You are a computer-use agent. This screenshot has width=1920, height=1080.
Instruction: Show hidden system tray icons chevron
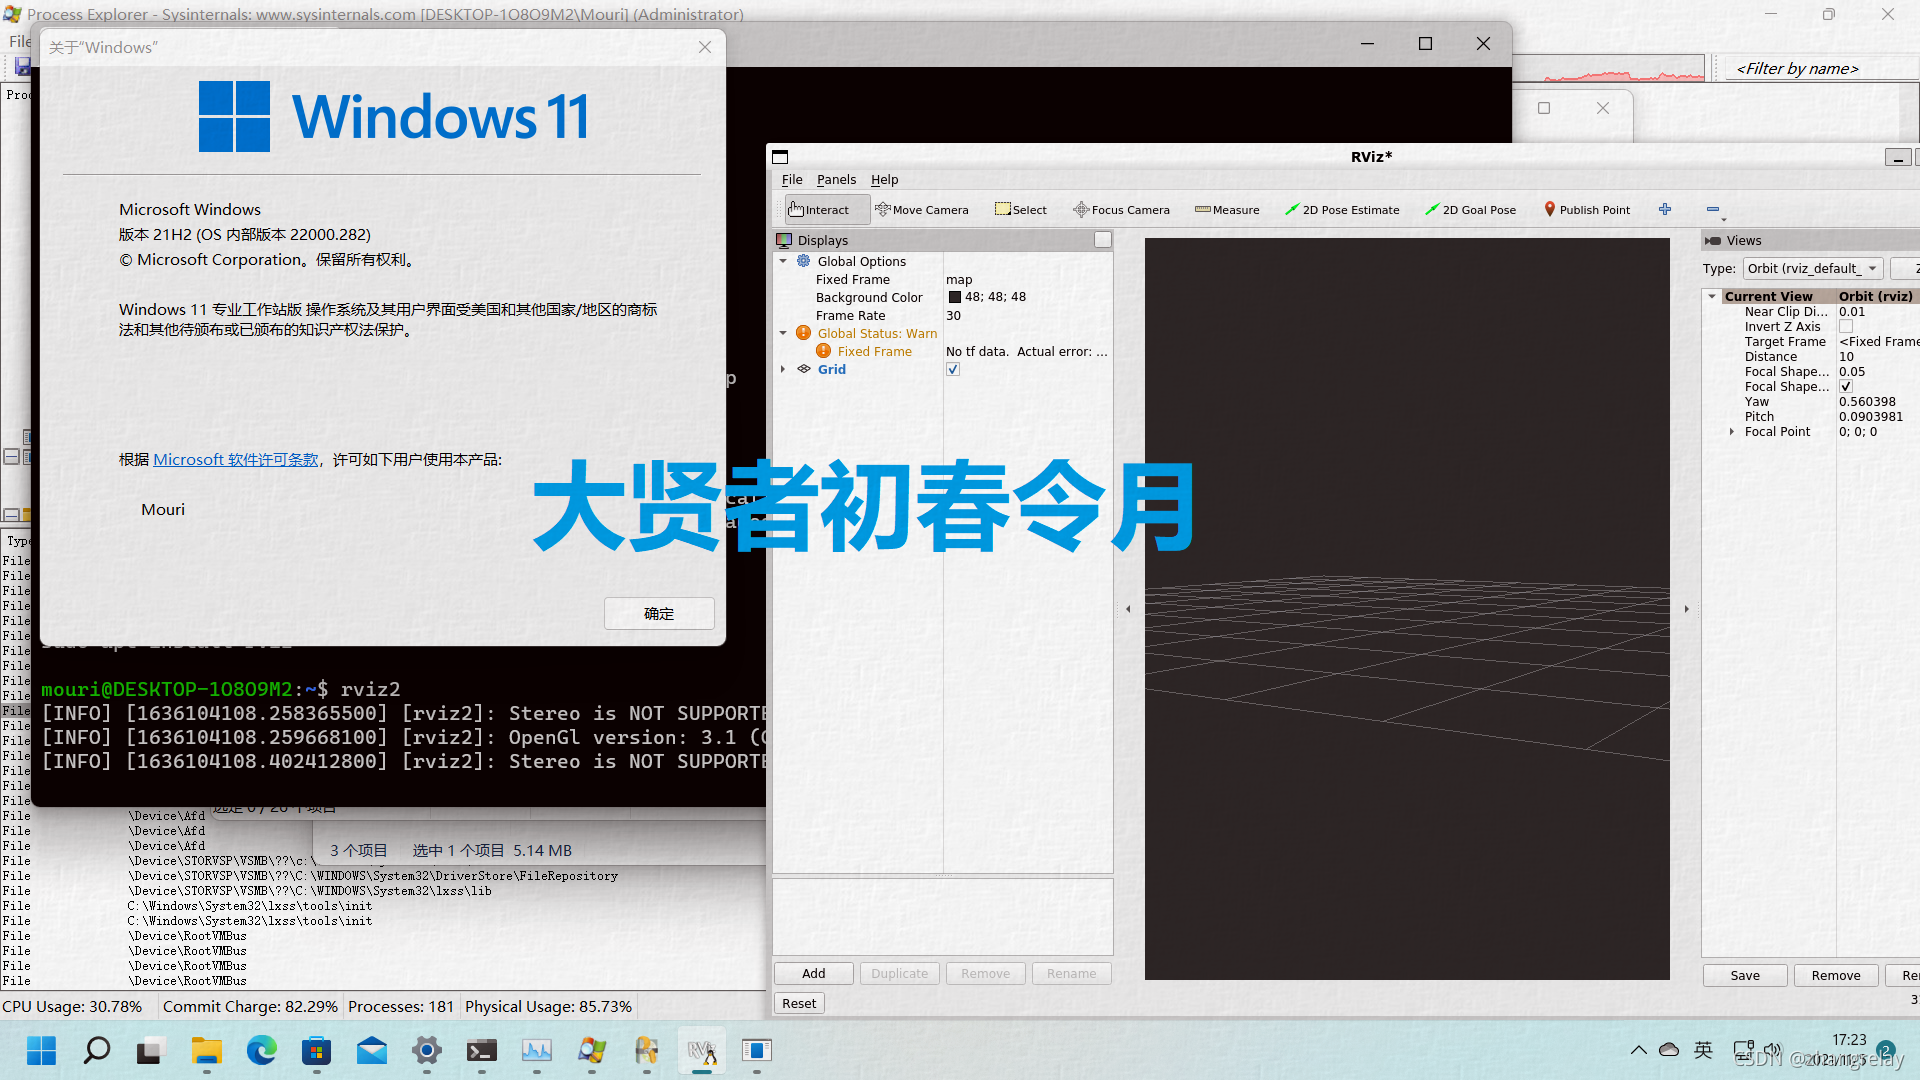coord(1638,1050)
